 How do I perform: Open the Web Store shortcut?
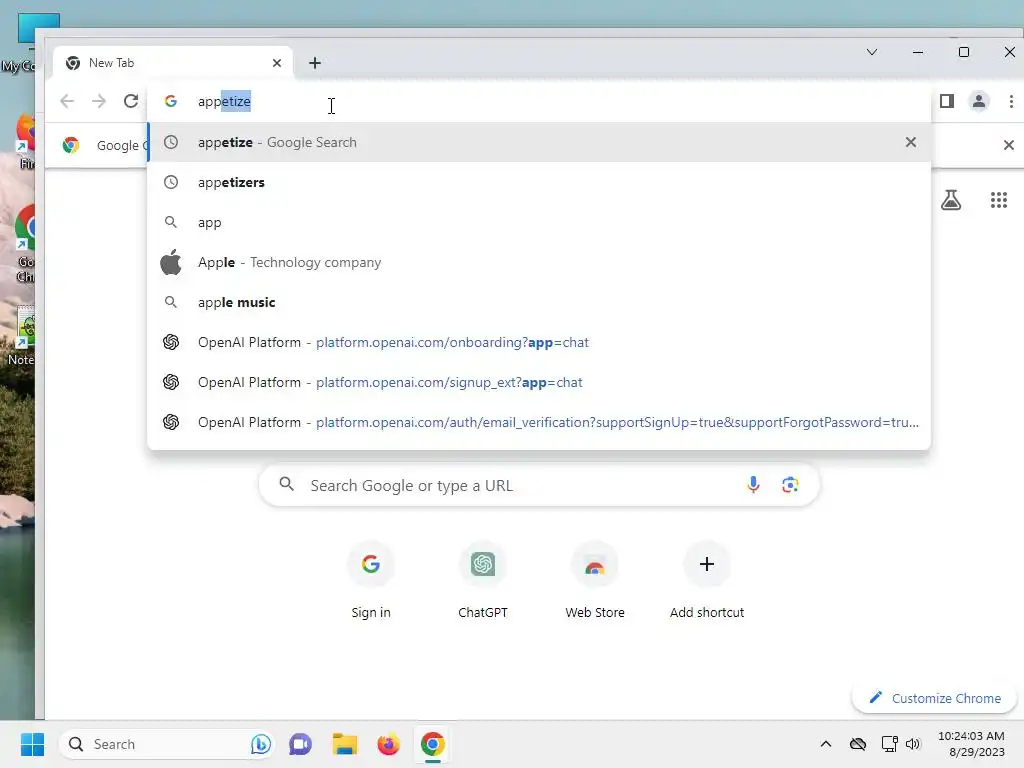595,581
